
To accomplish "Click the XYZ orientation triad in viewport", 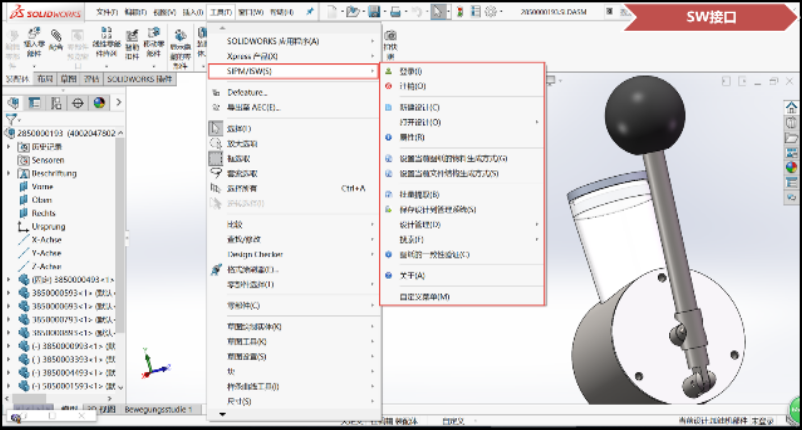I will 154,363.
